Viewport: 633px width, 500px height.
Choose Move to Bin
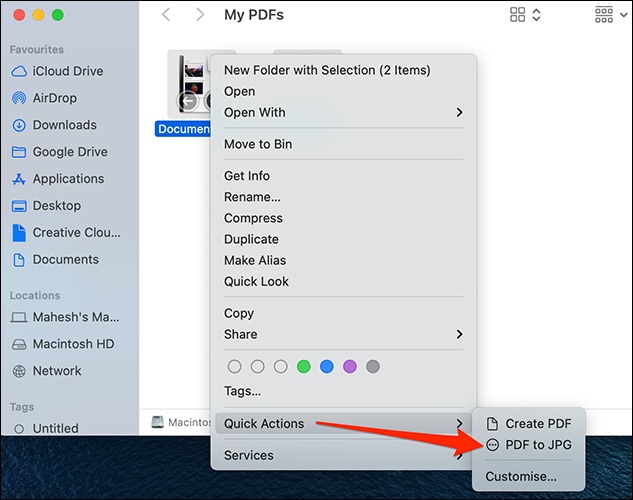click(258, 144)
